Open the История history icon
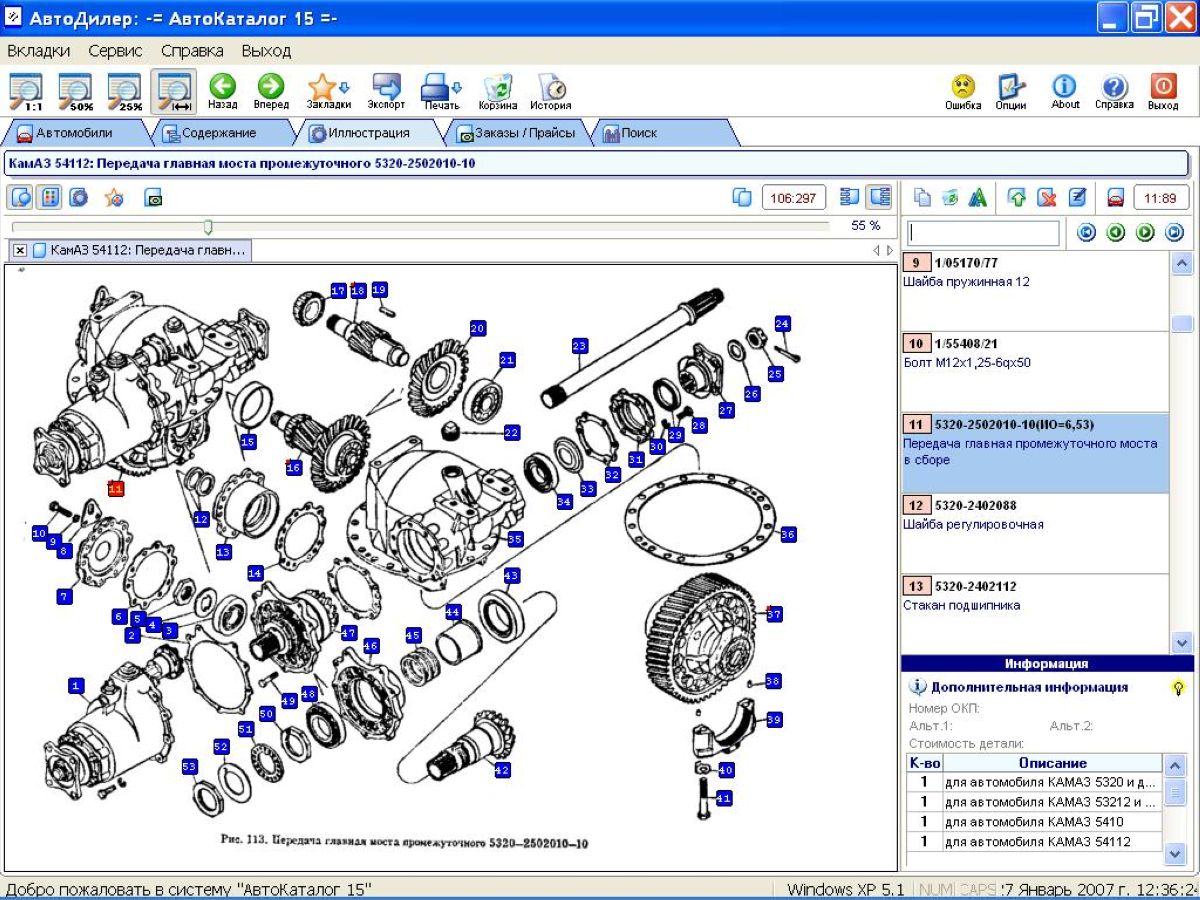The width and height of the screenshot is (1200, 900). pos(551,92)
